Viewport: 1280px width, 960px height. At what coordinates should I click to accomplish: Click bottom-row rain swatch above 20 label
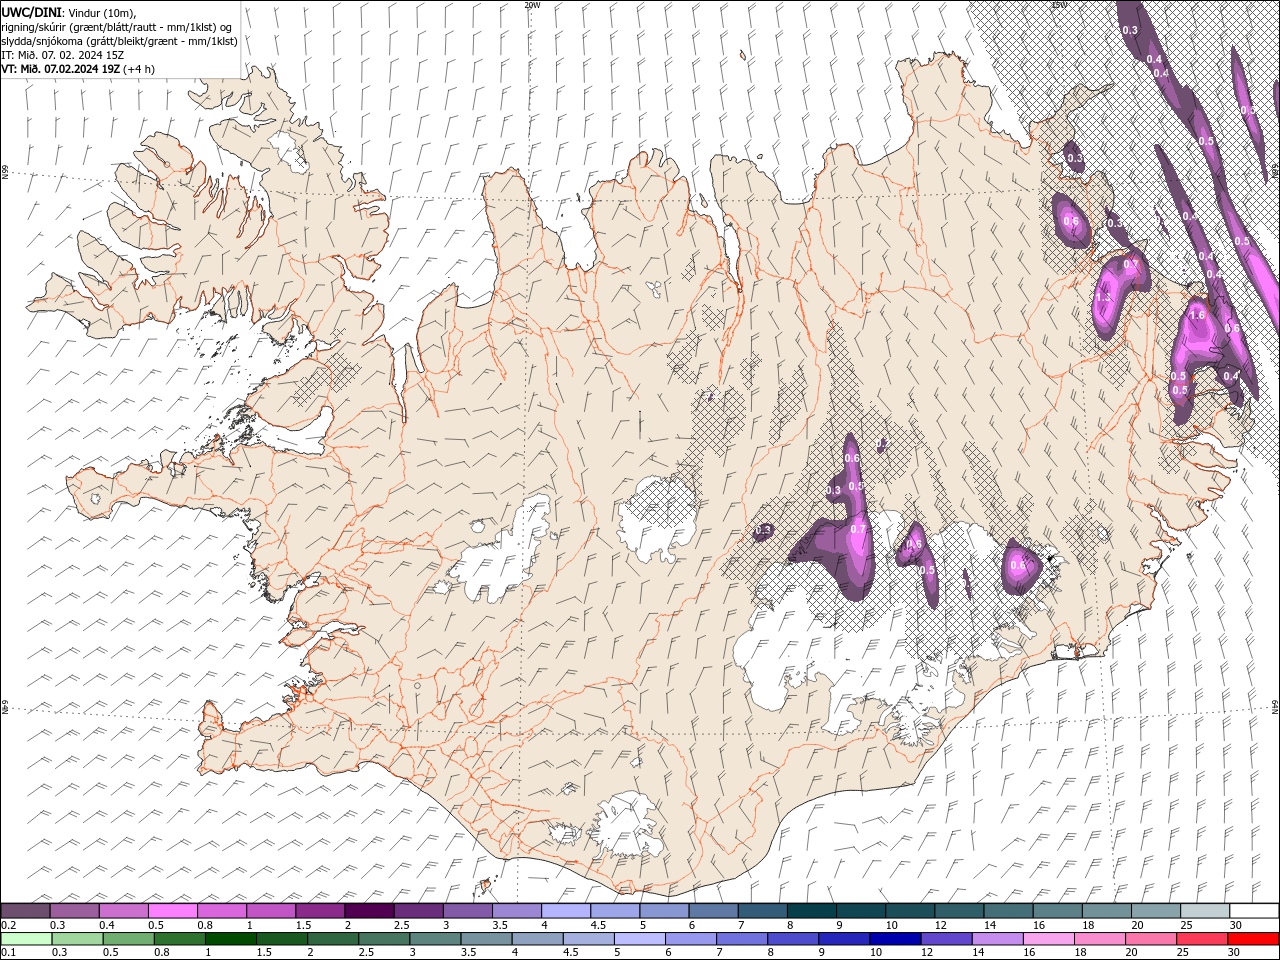1151,939
